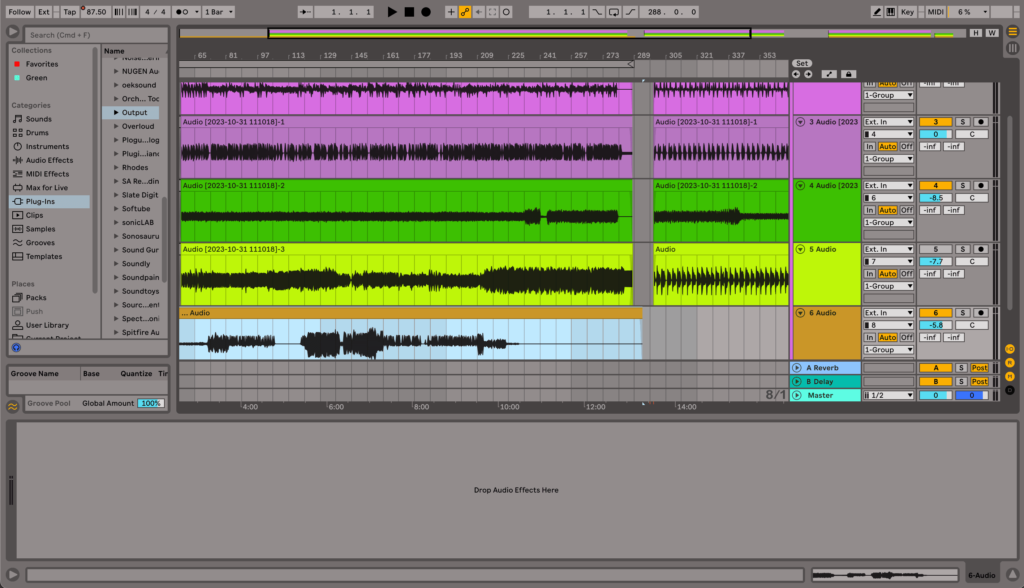Click the Arrangement Record button

pyautogui.click(x=426, y=12)
